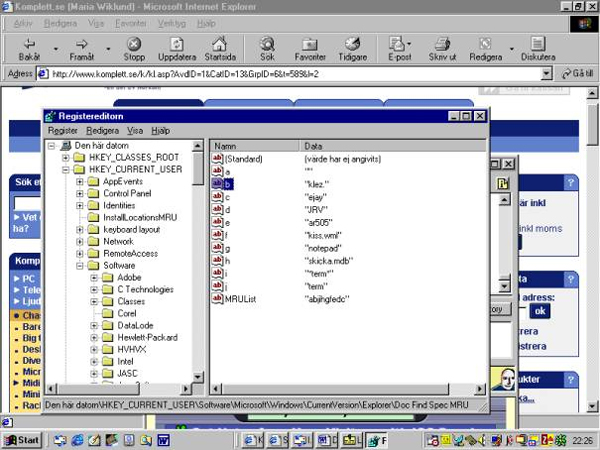Click the Framåt forward arrow icon
This screenshot has height=450, width=600.
(81, 44)
